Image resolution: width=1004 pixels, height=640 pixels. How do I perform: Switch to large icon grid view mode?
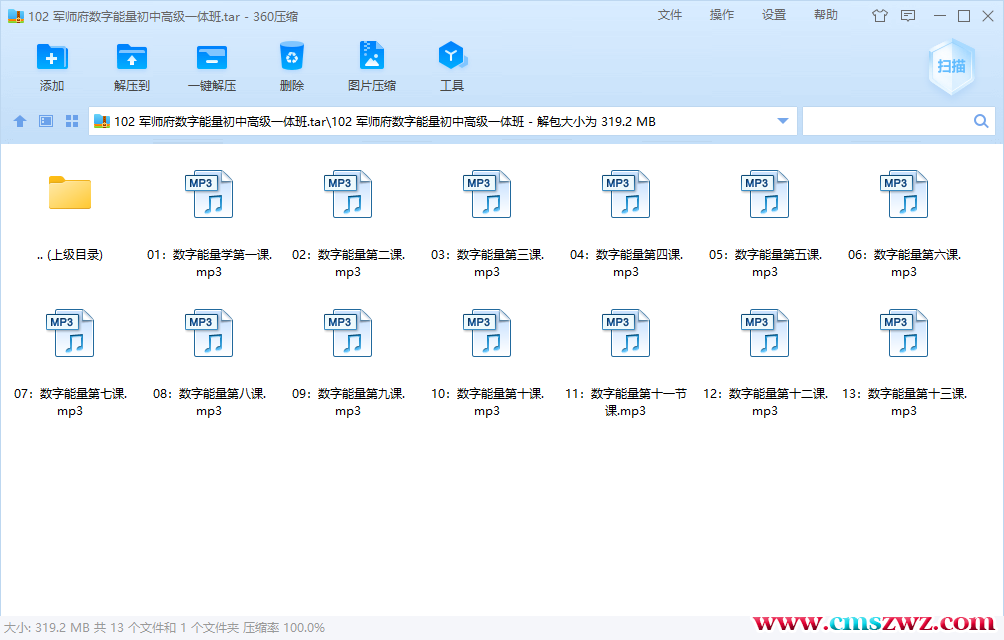[70, 120]
